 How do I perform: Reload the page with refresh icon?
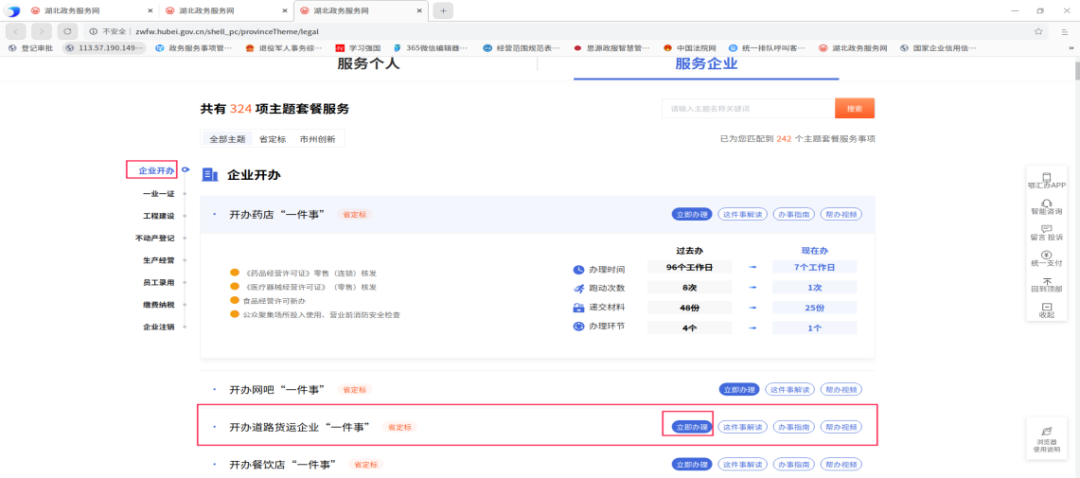click(68, 31)
